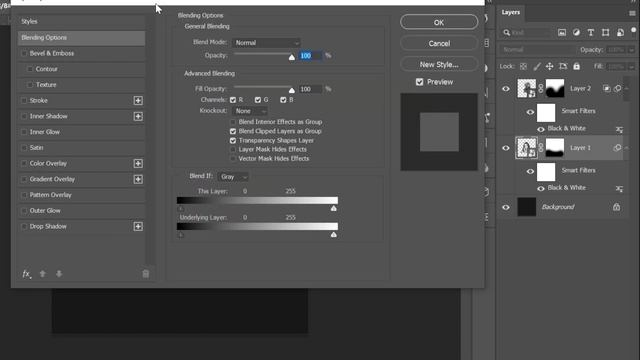This screenshot has width=640, height=360.
Task: Open the fx effects menu icon
Action: tap(27, 274)
